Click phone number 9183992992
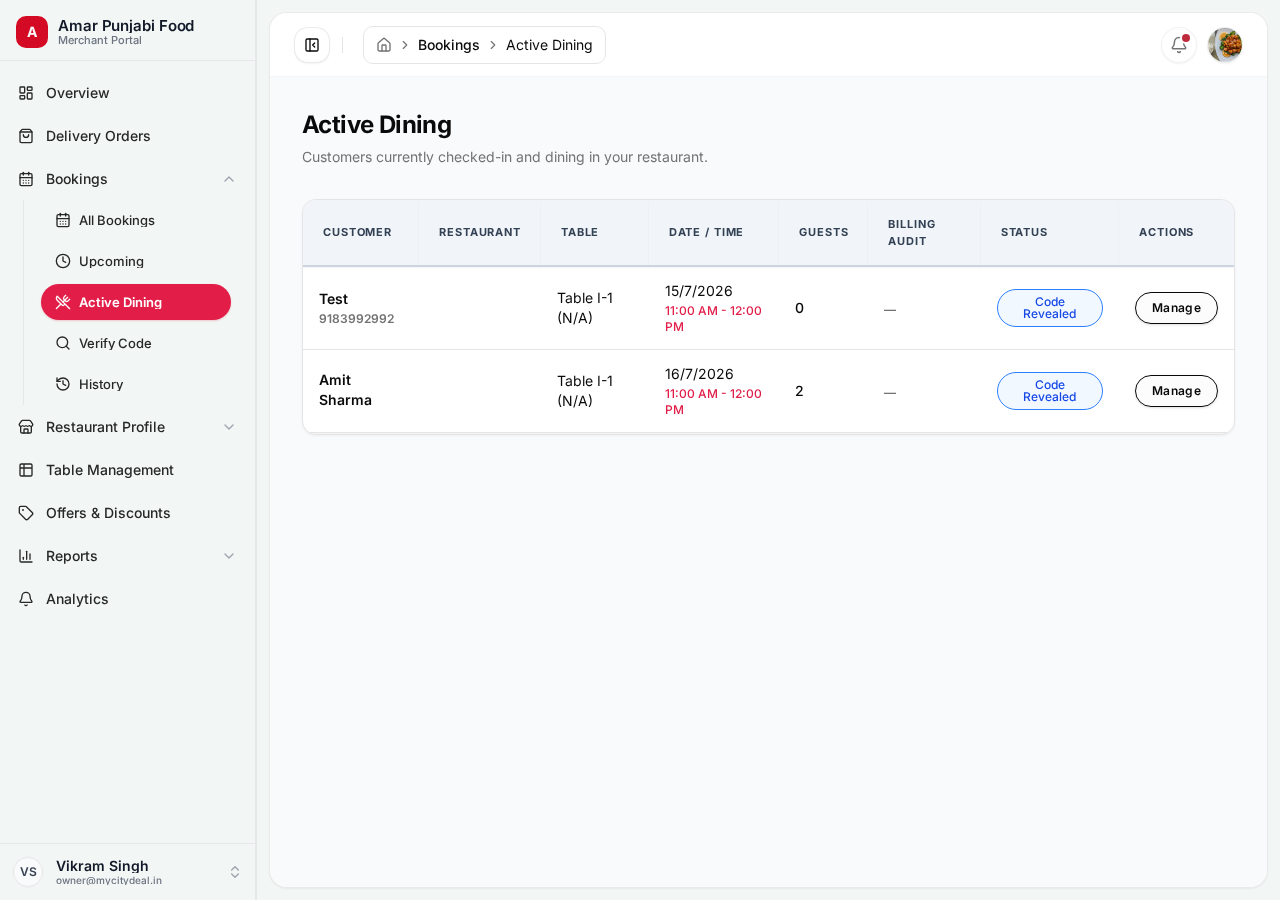This screenshot has width=1280, height=900. 356,319
